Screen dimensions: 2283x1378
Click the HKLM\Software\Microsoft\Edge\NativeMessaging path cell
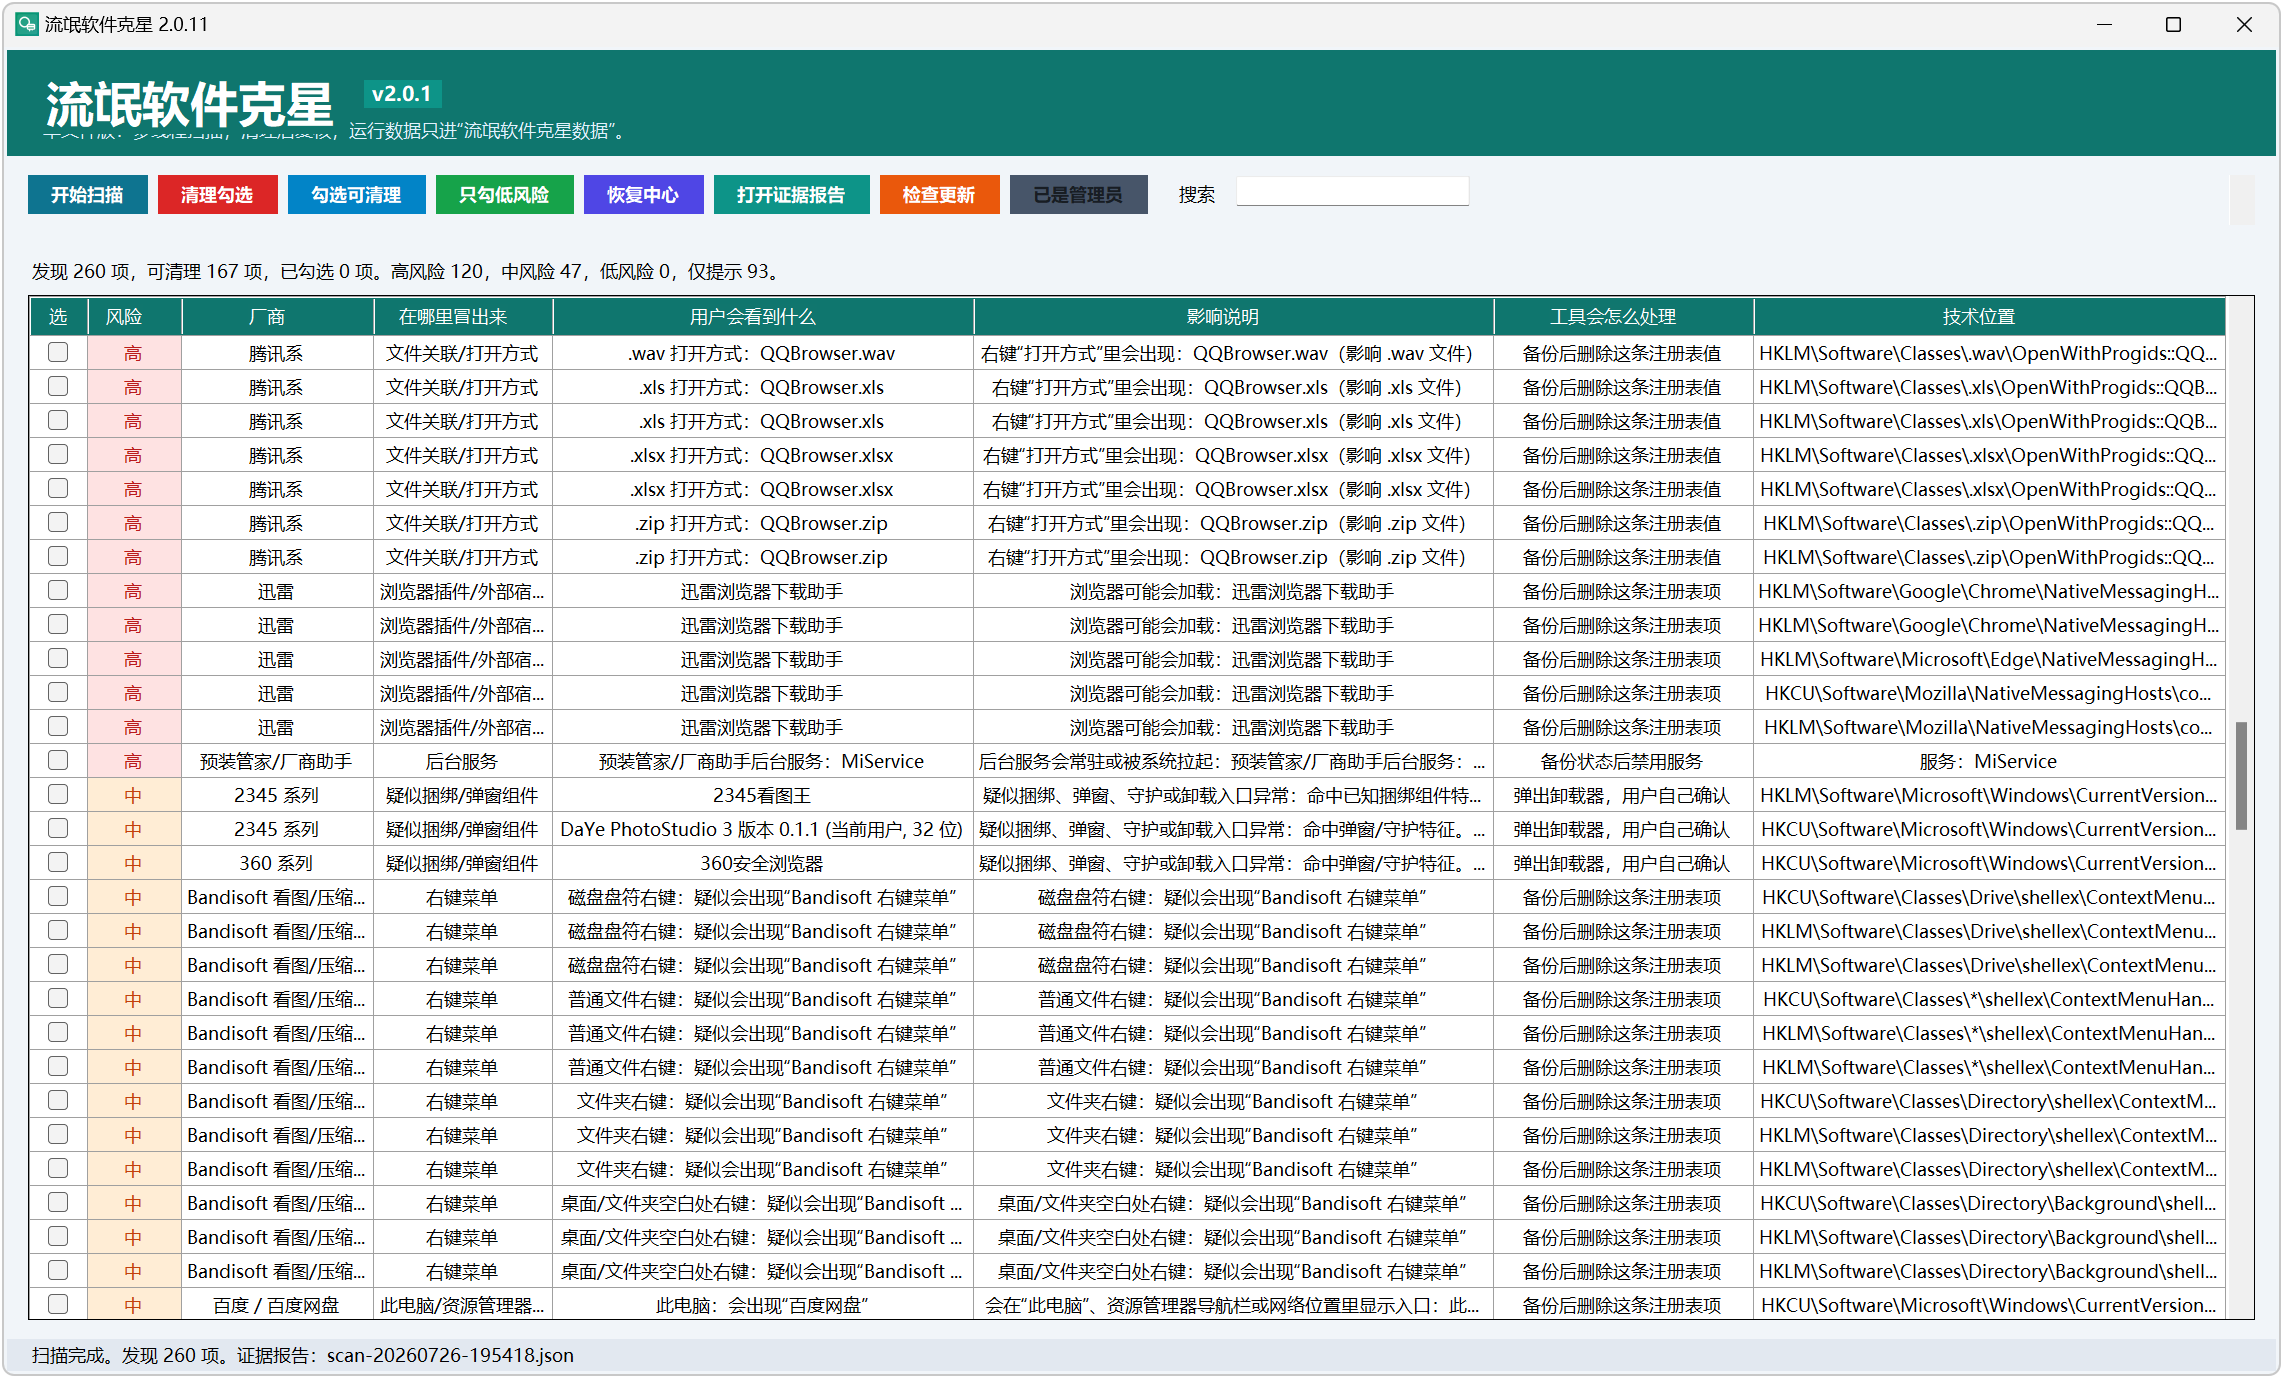[1989, 659]
